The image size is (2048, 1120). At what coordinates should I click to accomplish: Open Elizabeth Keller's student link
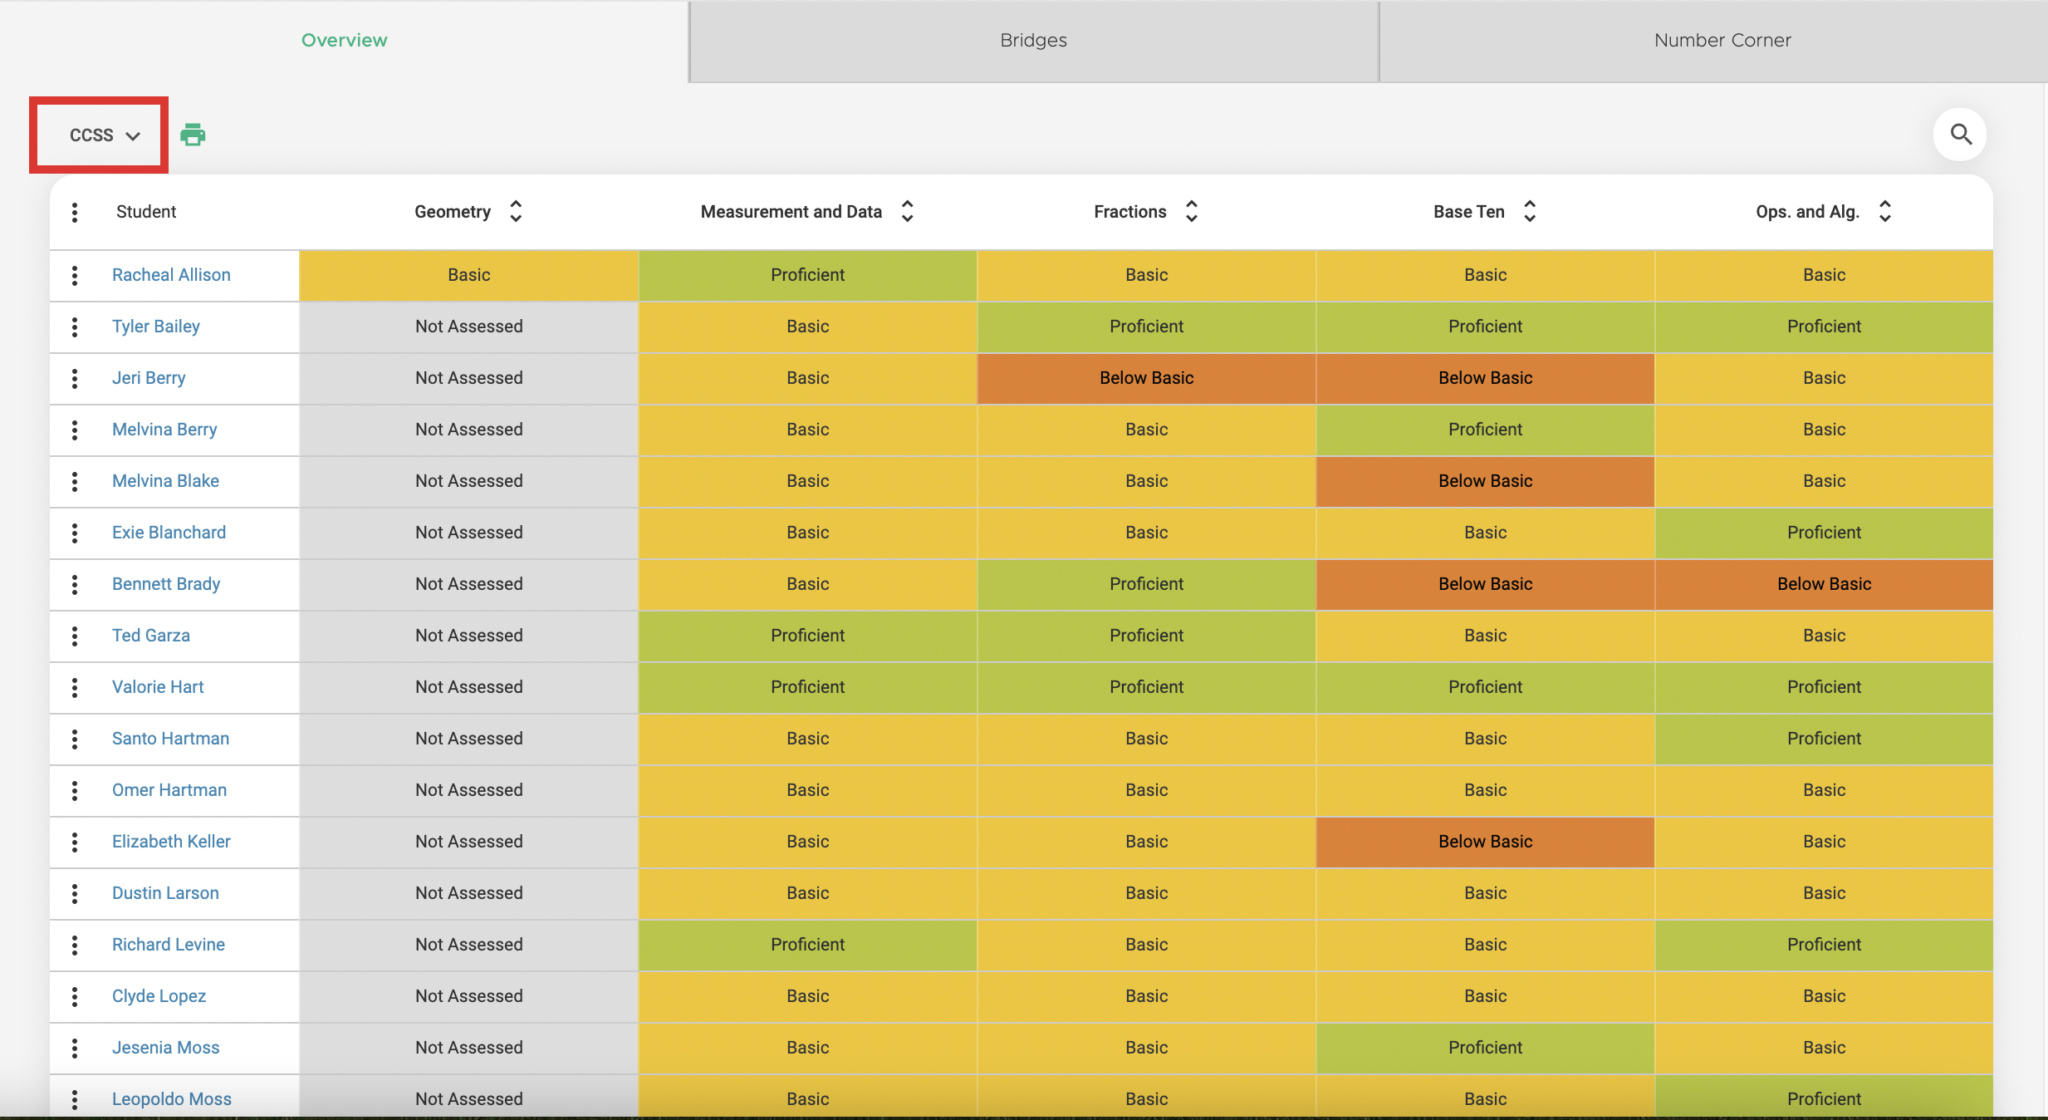(171, 842)
